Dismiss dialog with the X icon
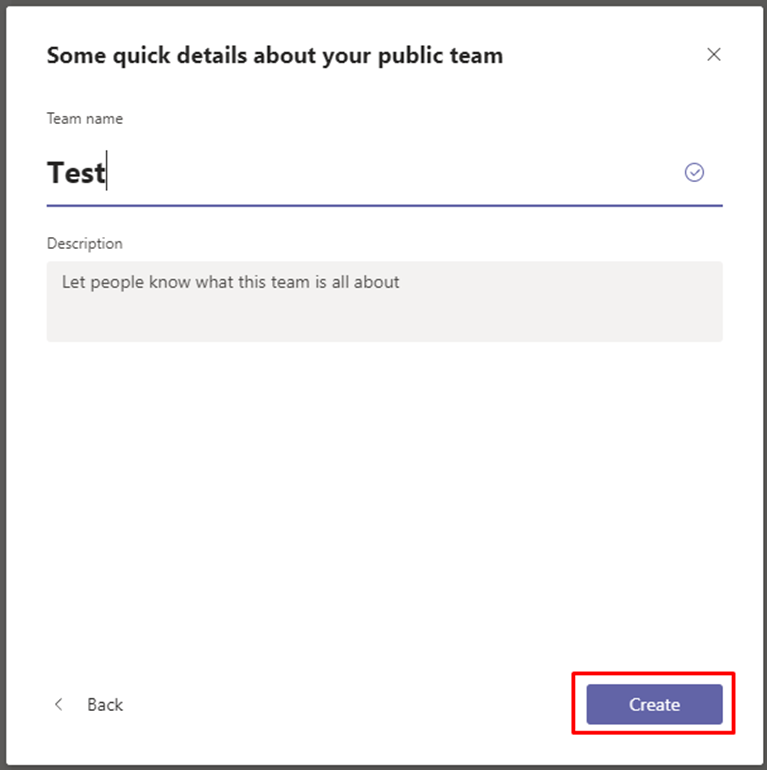Screen dimensions: 767x770 click(x=713, y=55)
